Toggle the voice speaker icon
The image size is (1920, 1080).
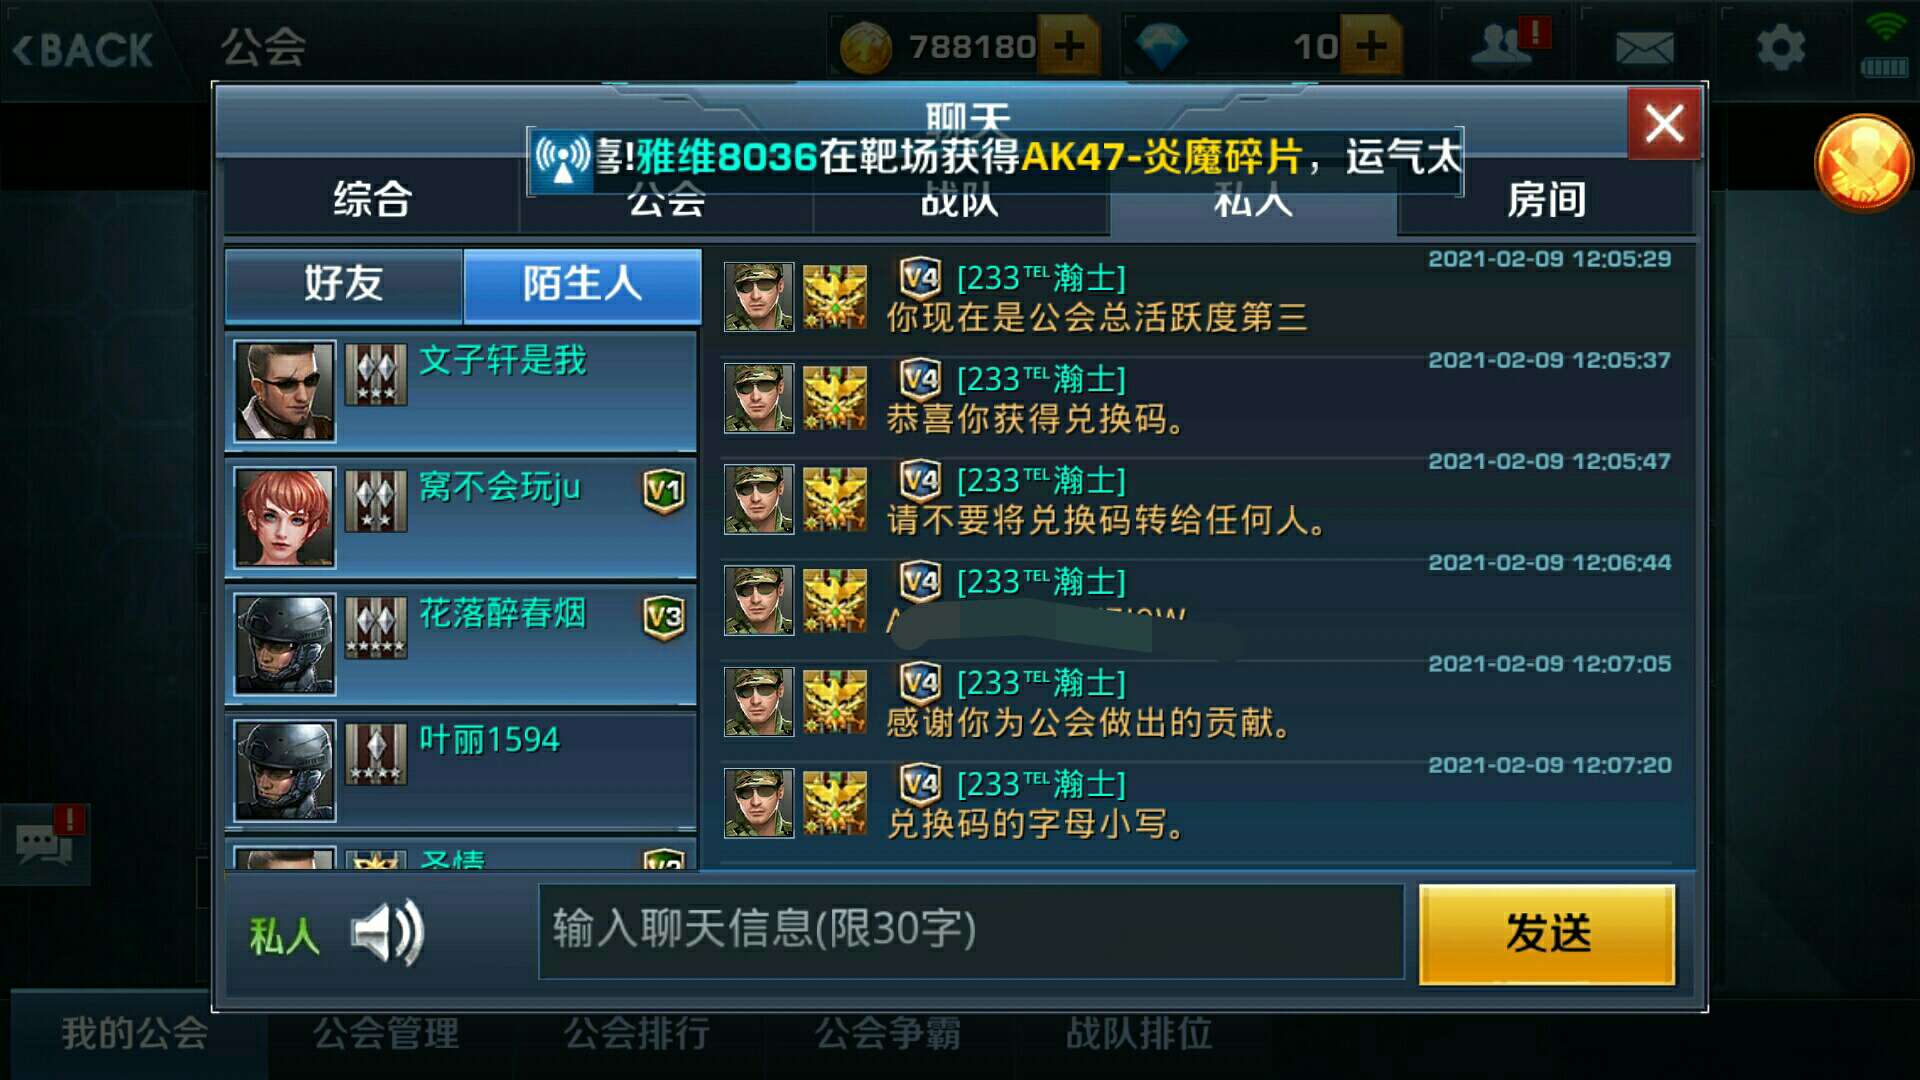tap(388, 933)
